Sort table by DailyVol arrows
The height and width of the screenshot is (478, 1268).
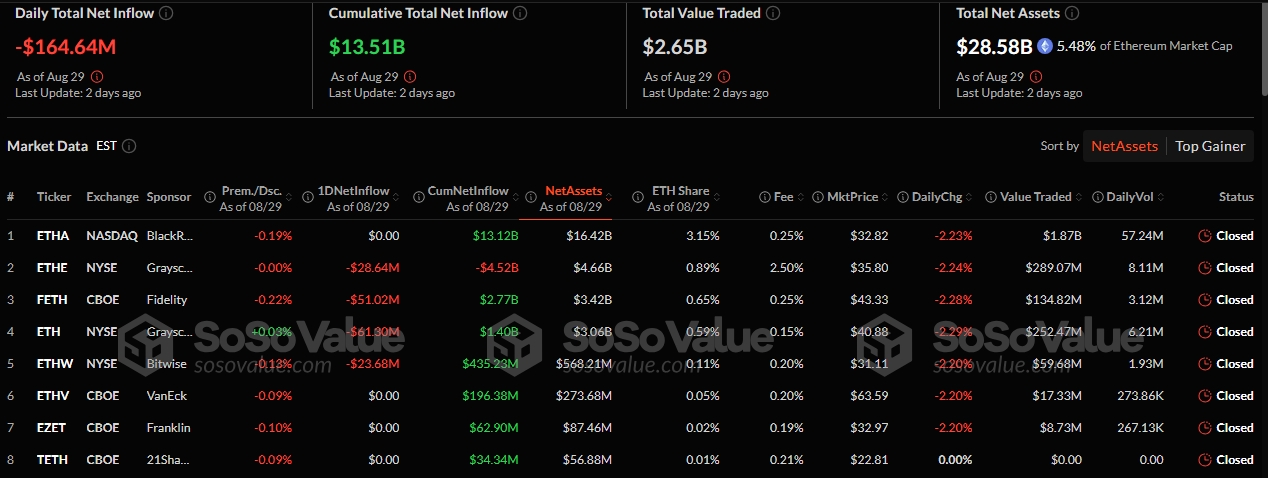[1159, 197]
